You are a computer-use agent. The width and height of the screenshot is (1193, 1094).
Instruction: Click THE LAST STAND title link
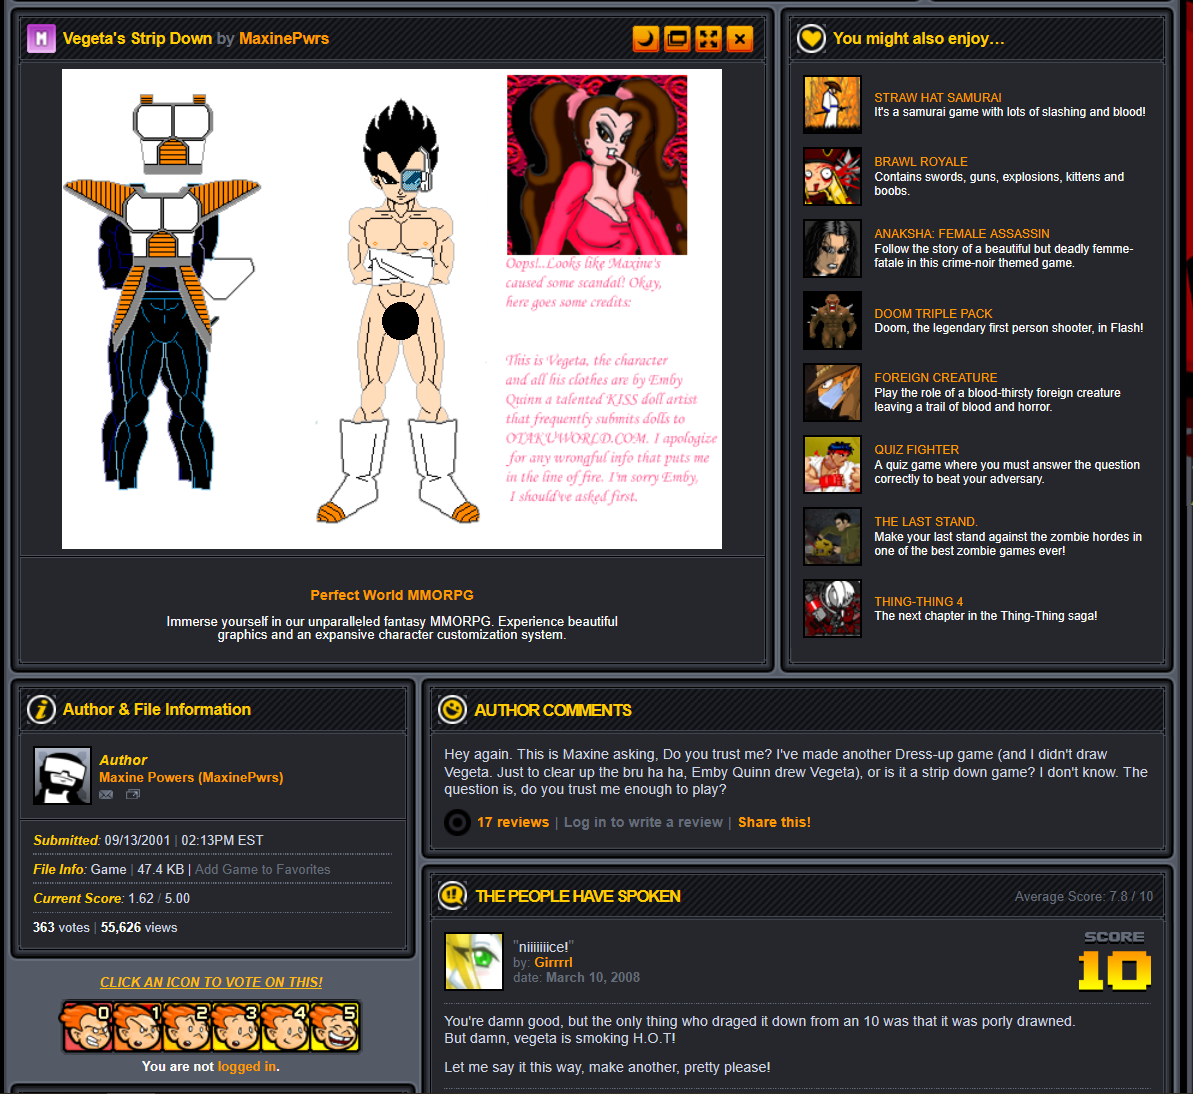(x=926, y=521)
